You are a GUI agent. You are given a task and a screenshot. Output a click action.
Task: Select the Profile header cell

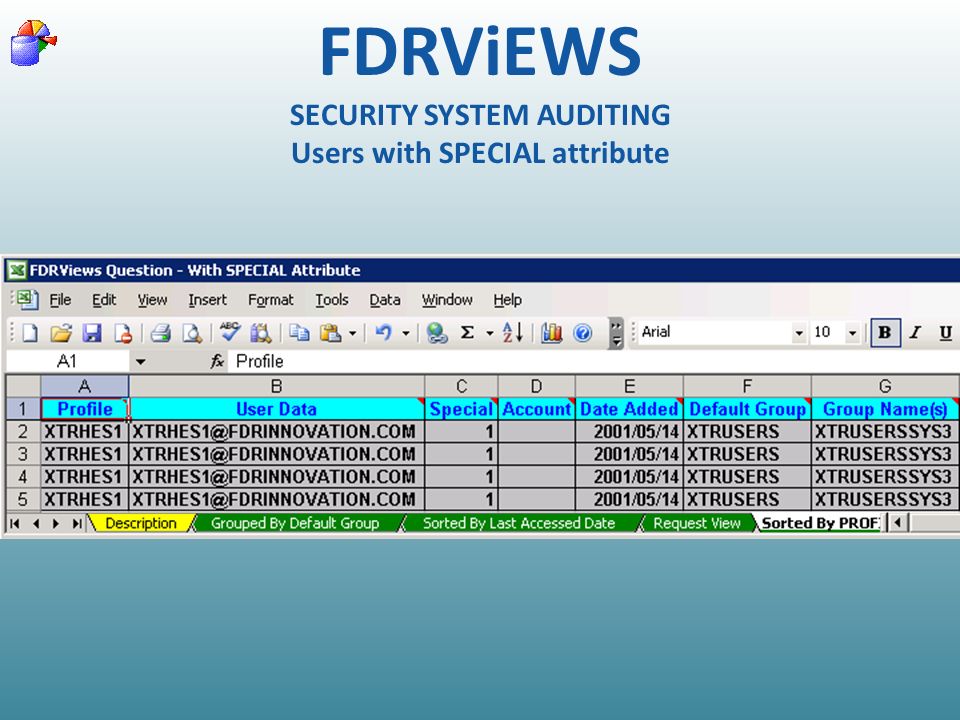point(85,409)
